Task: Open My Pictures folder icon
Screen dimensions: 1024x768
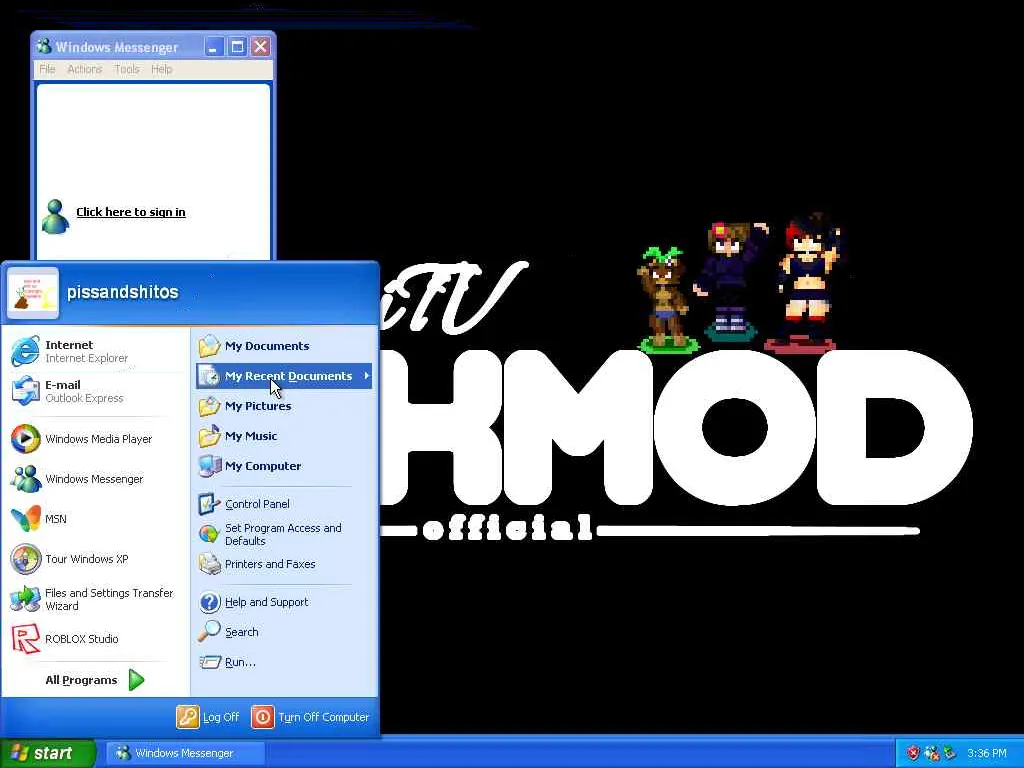Action: click(210, 406)
